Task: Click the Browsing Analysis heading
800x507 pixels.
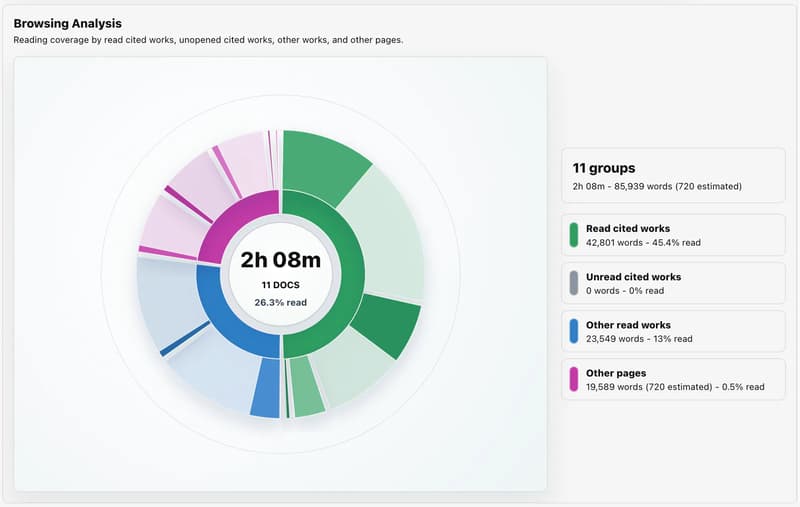Action: point(68,23)
